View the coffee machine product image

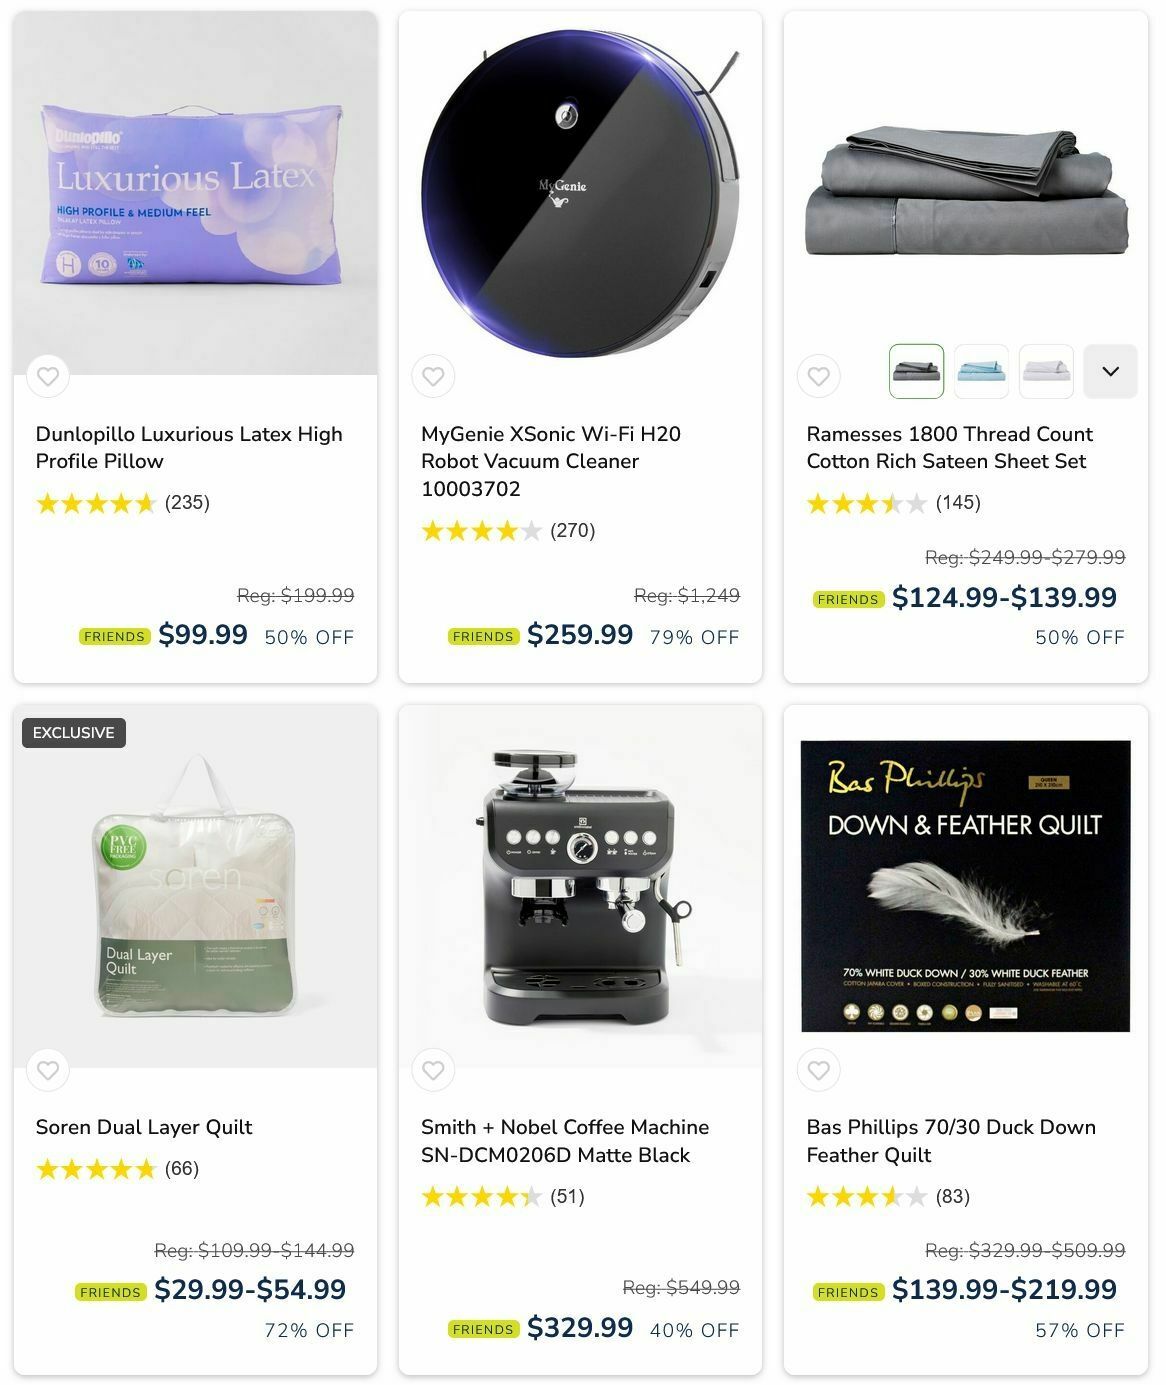click(580, 886)
